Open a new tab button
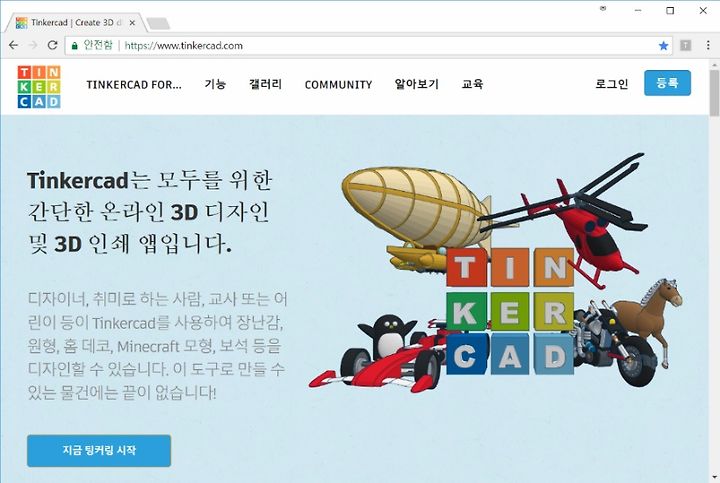The width and height of the screenshot is (720, 483). point(158,23)
